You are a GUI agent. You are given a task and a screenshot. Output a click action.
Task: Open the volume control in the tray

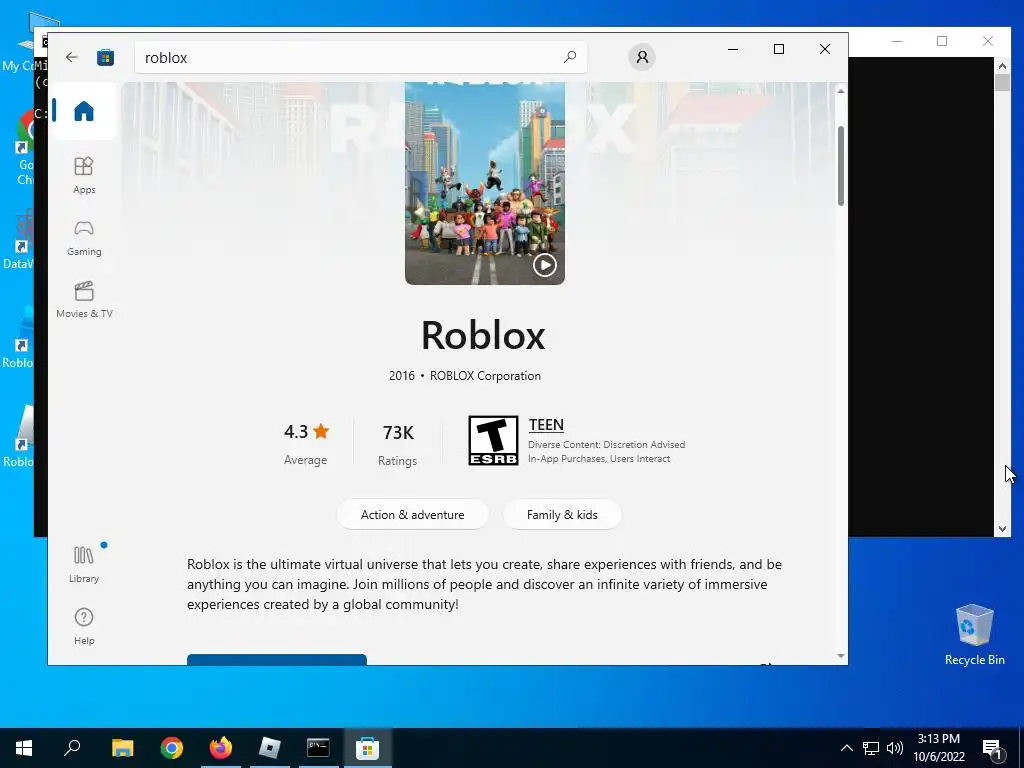click(x=895, y=748)
